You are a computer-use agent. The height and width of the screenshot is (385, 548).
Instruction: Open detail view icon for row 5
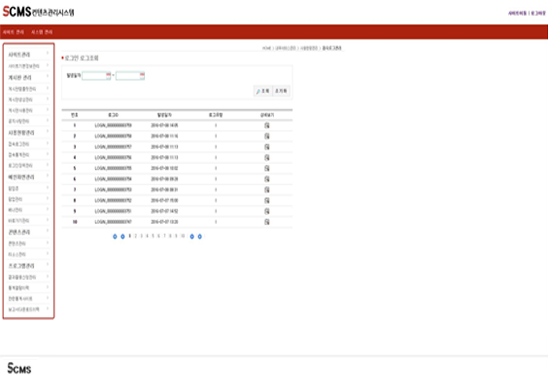[267, 168]
